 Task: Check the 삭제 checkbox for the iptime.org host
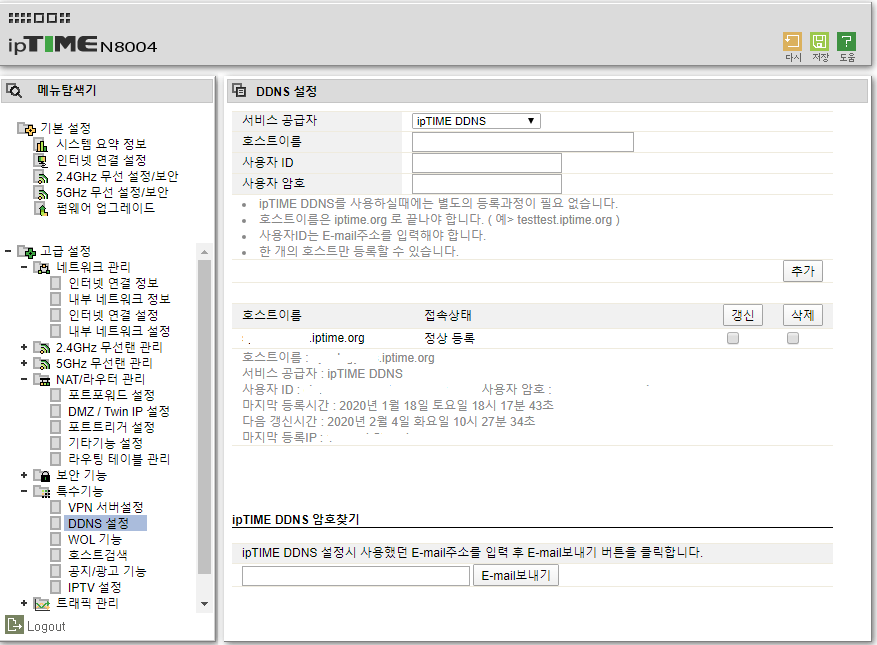793,338
